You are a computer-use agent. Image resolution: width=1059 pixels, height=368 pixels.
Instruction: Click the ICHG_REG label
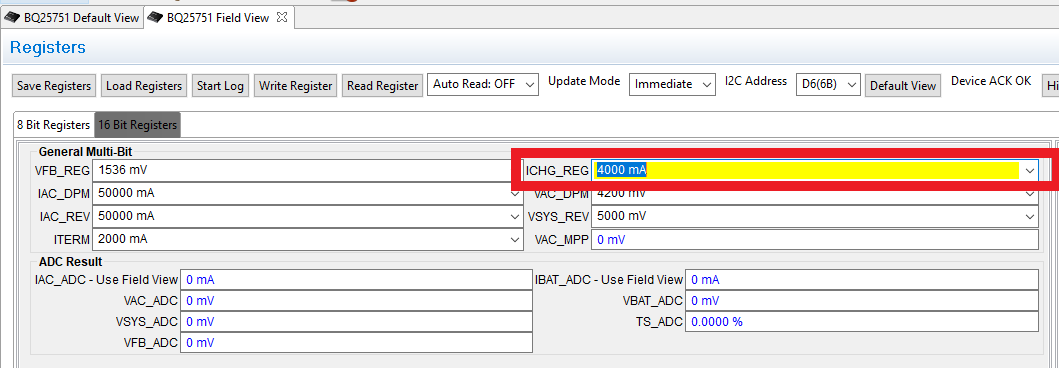[x=557, y=171]
